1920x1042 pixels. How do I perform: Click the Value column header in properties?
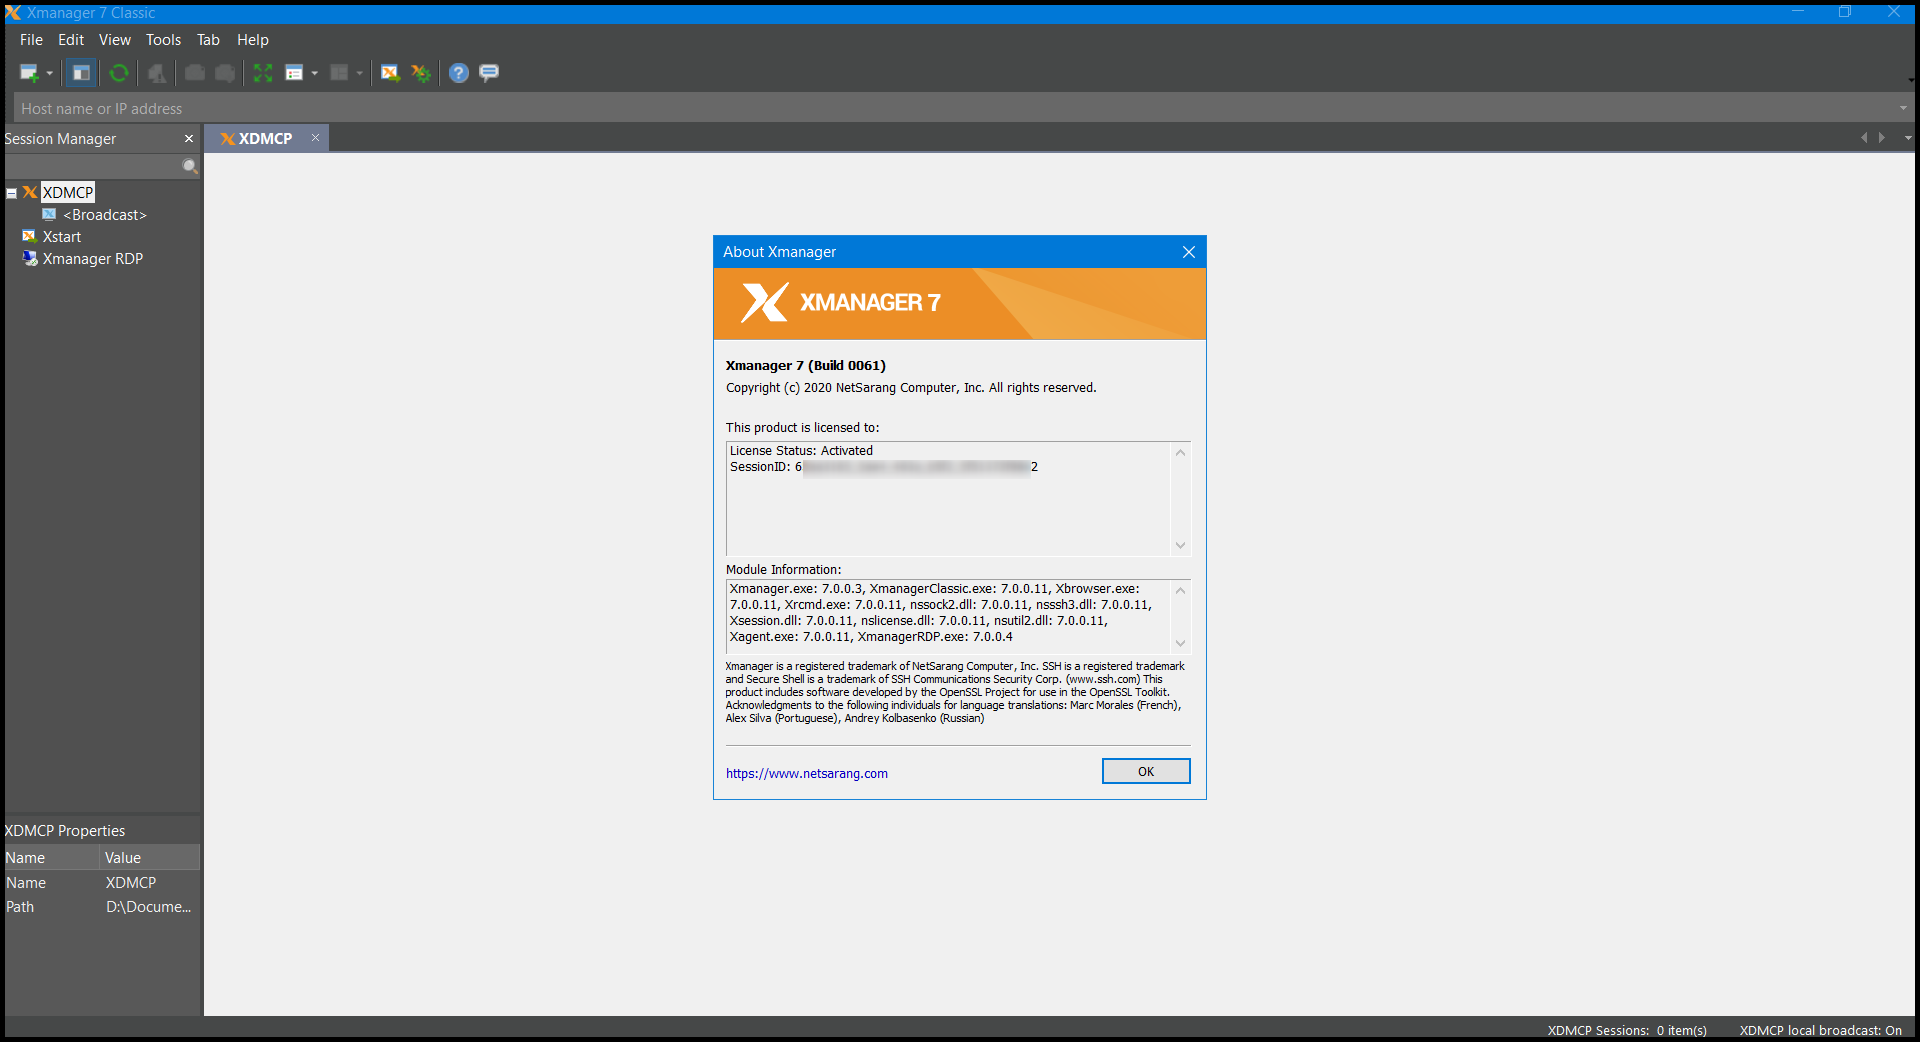click(150, 858)
